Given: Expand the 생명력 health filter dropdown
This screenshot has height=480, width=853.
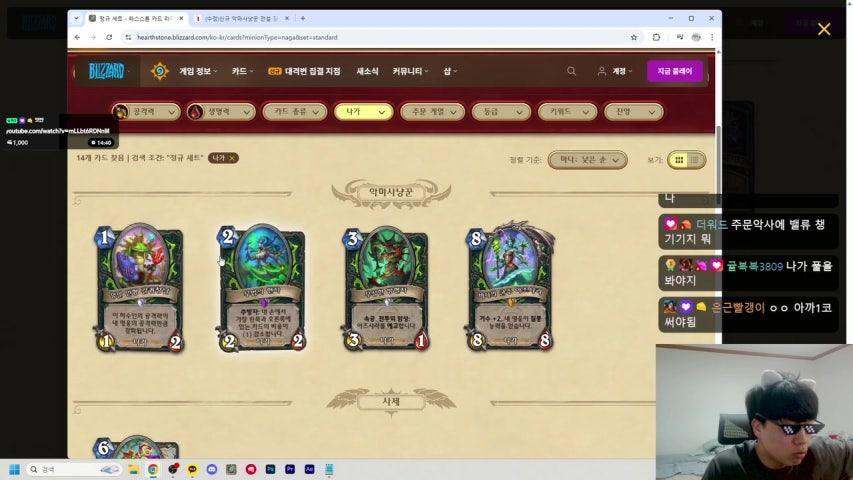Looking at the screenshot, I should (221, 112).
